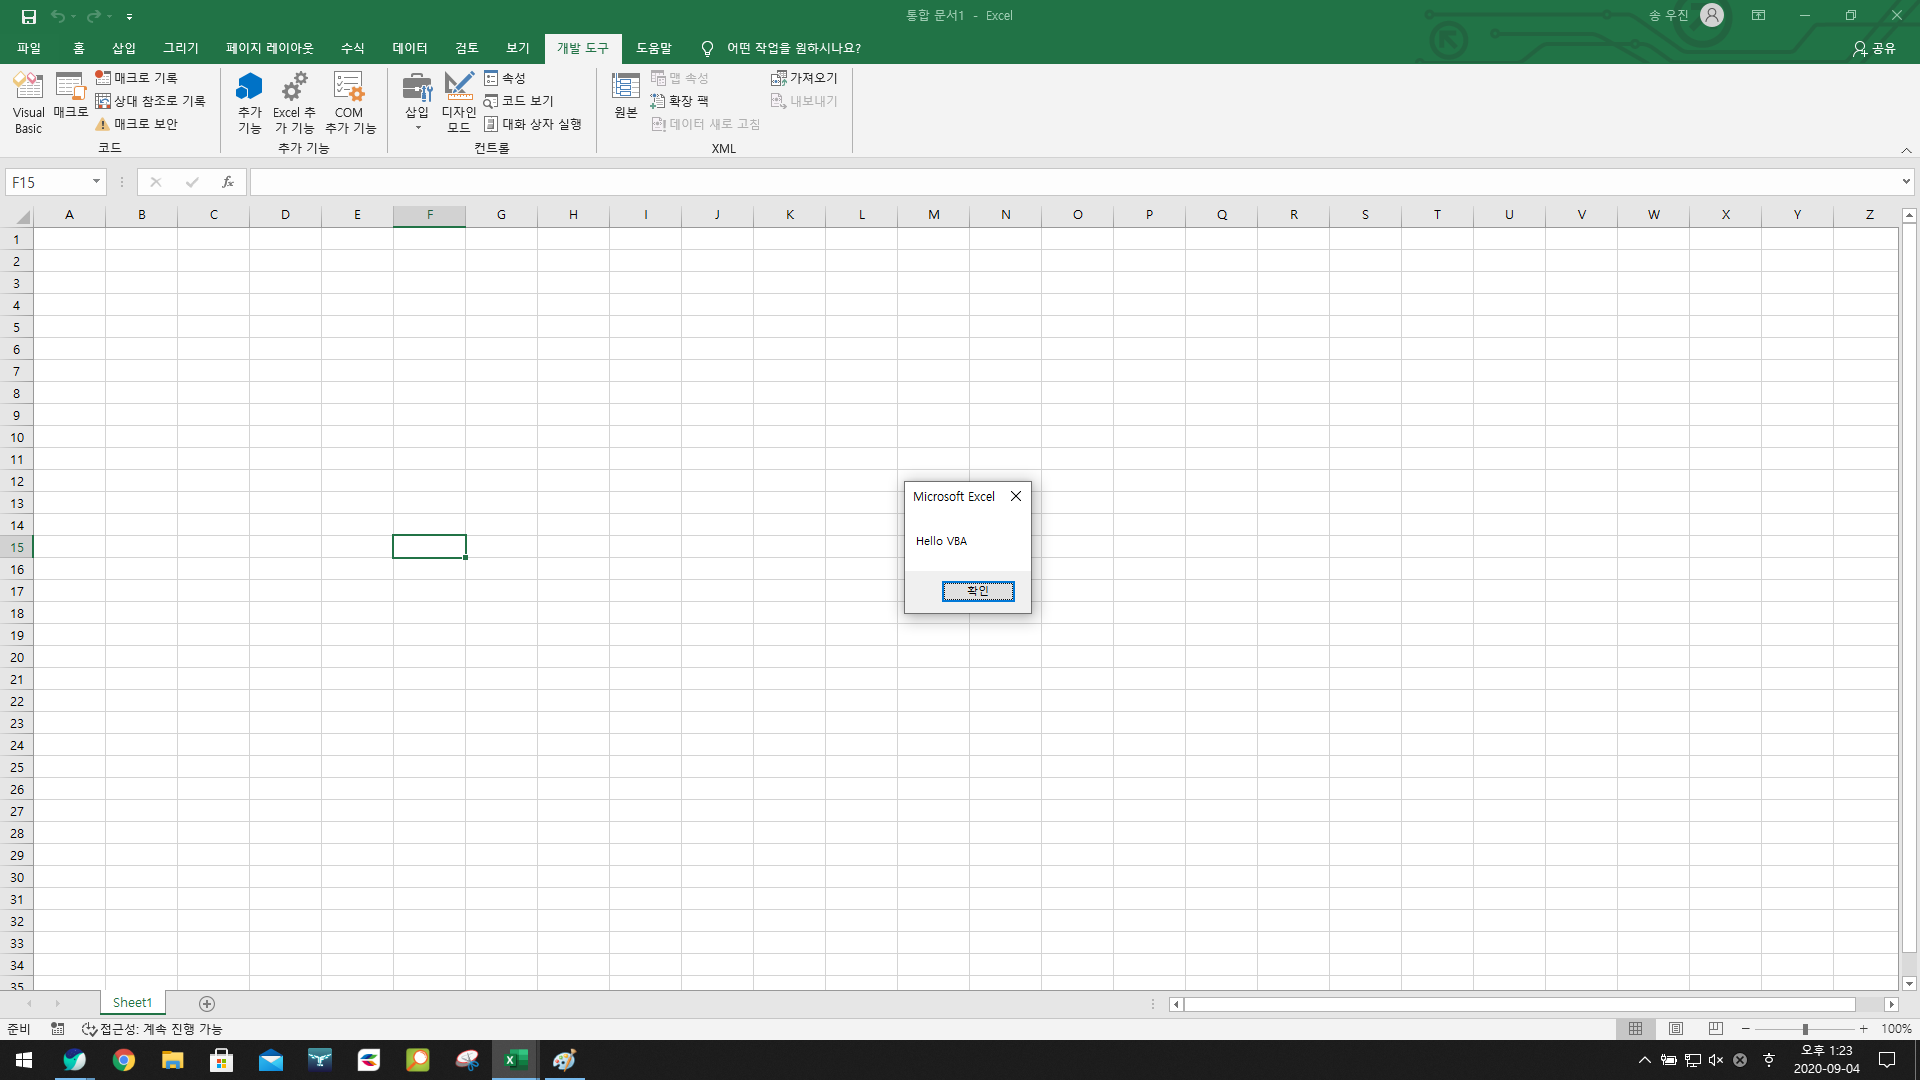1920x1080 pixels.
Task: Click the zoom slider in status bar
Action: click(x=1805, y=1028)
